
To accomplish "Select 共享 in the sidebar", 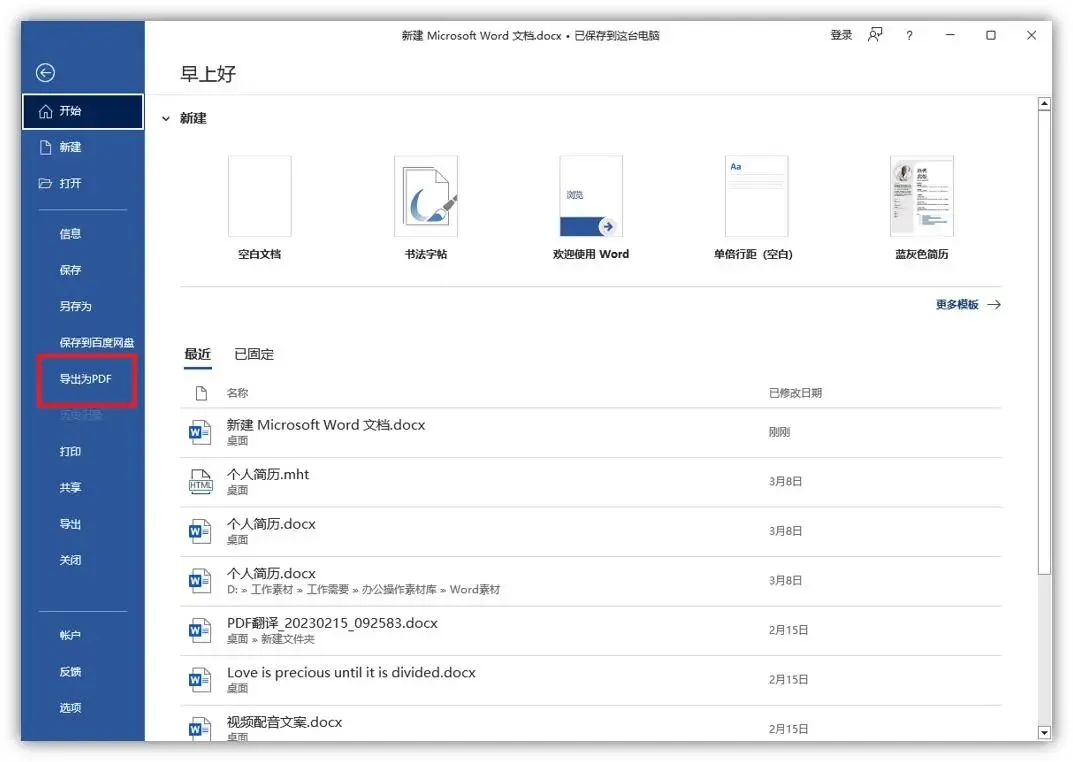I will click(70, 488).
